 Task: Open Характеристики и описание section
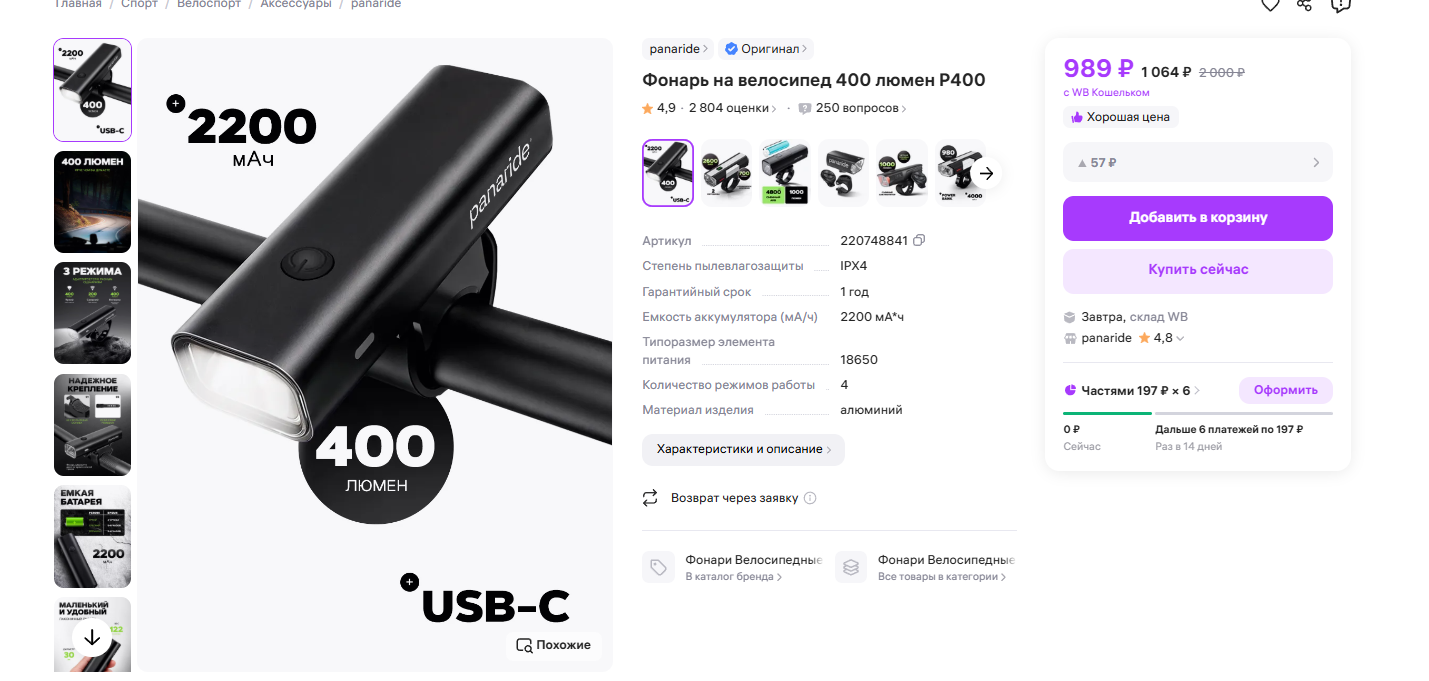(x=743, y=450)
